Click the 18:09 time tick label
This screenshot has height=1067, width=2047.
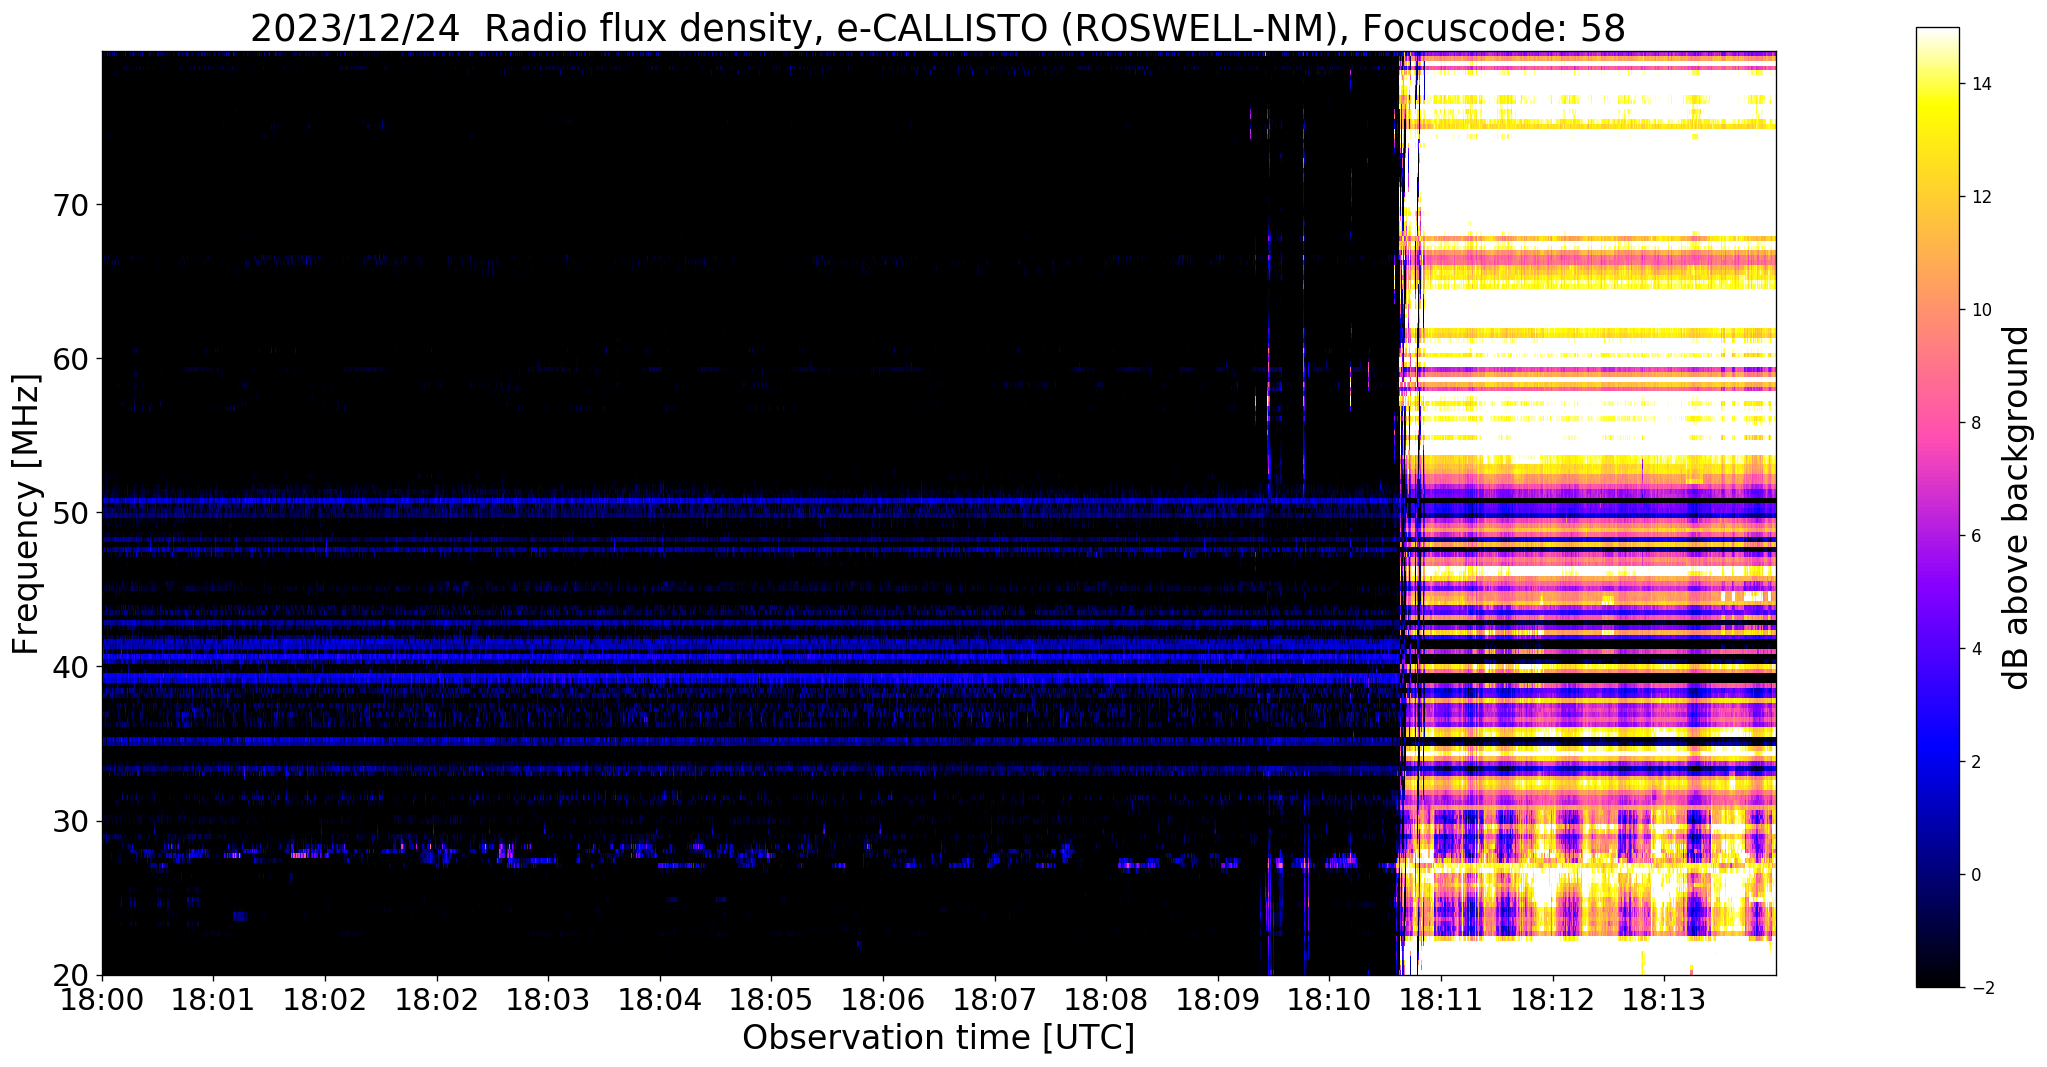click(1217, 999)
